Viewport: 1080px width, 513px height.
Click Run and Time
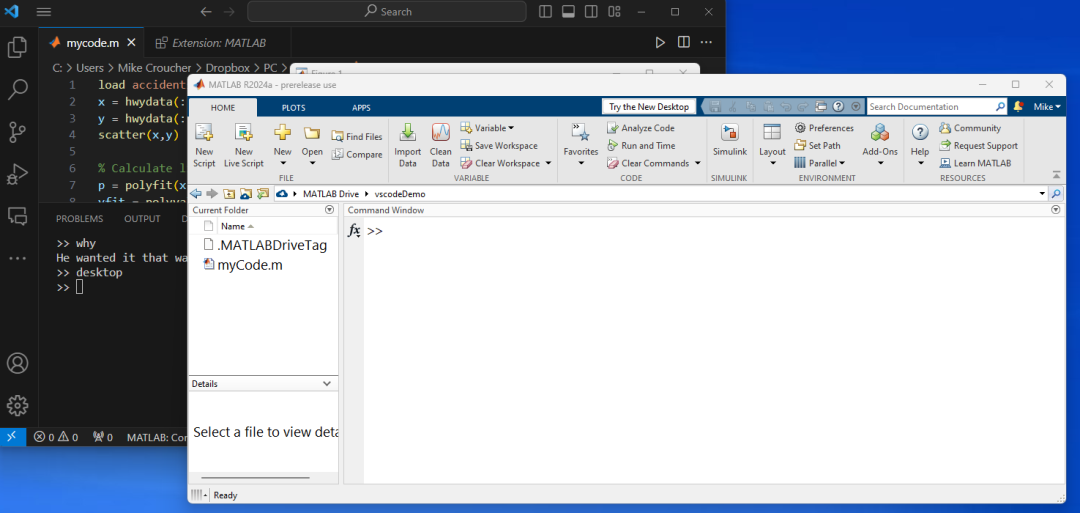[641, 145]
